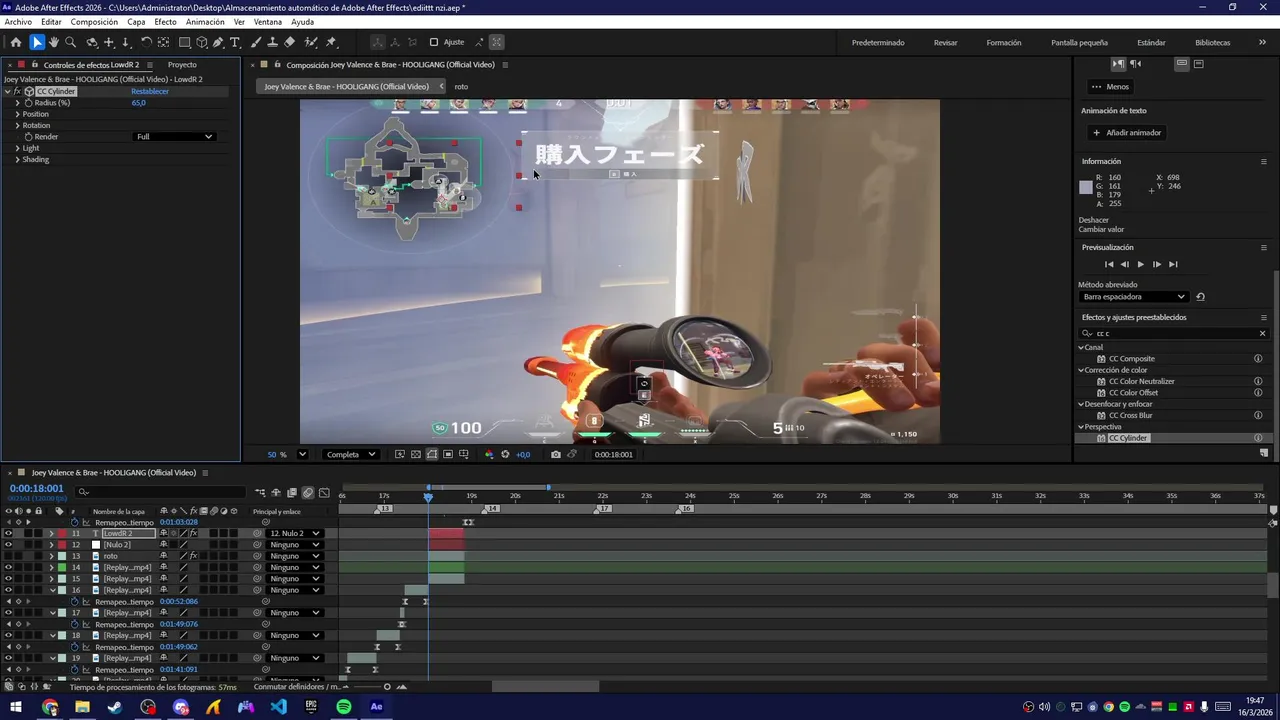Toggle the Ajuste snapping checkbox
The image size is (1280, 720).
coord(434,42)
